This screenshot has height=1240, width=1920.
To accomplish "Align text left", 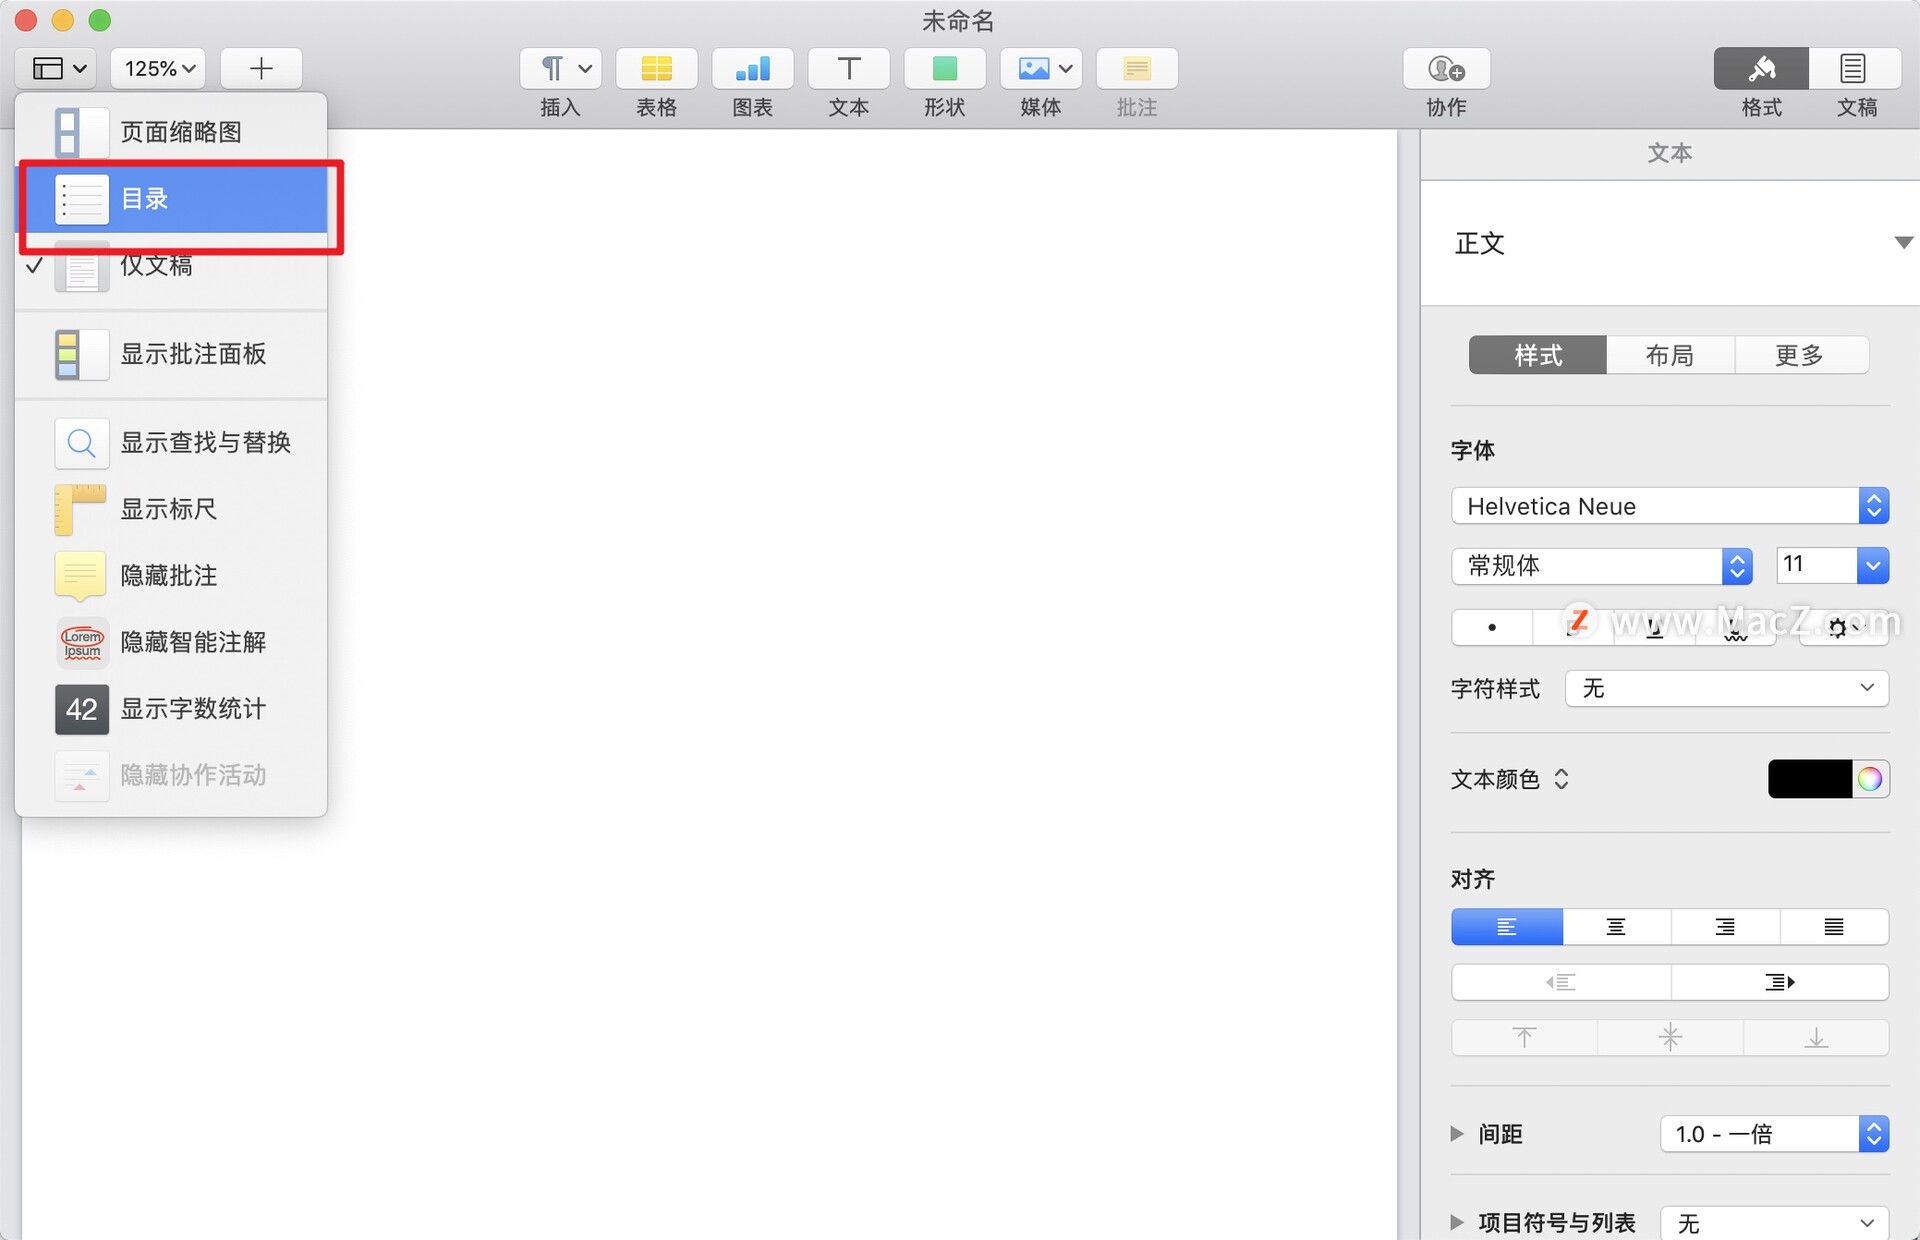I will 1507,927.
